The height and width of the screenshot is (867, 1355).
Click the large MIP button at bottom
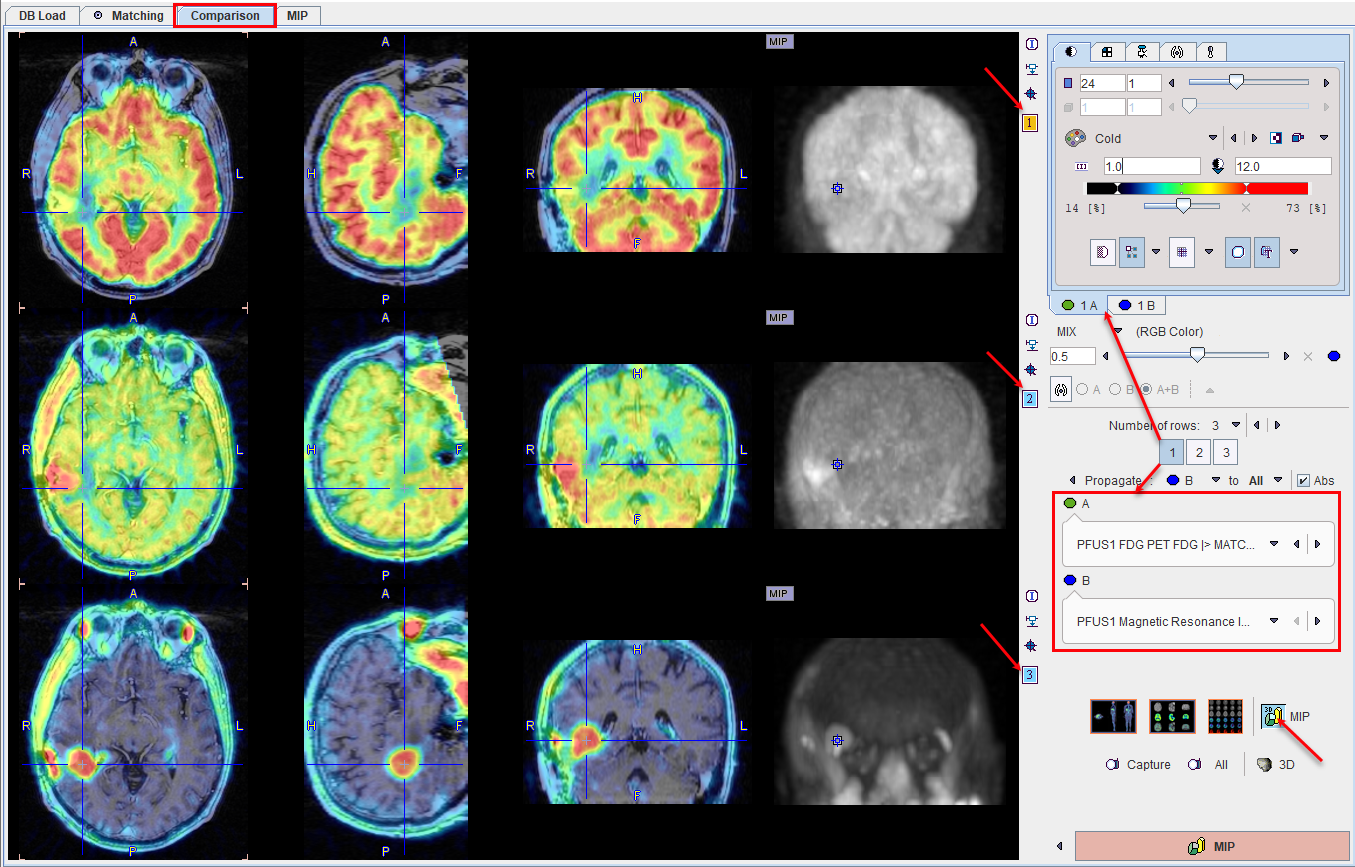1210,846
